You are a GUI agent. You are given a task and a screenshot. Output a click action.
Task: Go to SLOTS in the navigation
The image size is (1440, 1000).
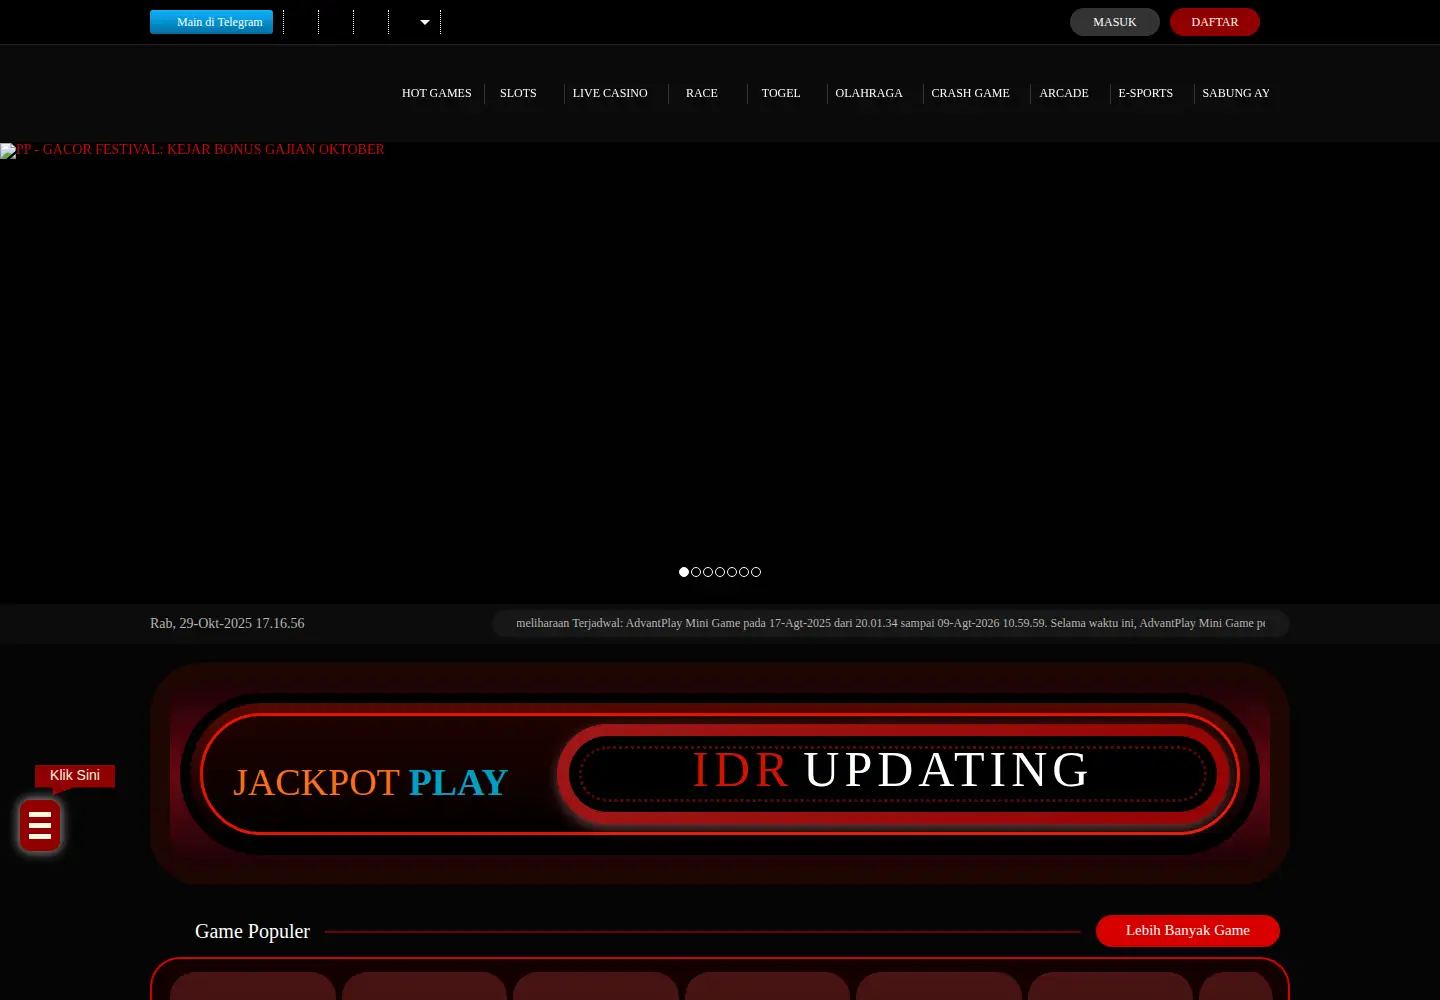(518, 93)
